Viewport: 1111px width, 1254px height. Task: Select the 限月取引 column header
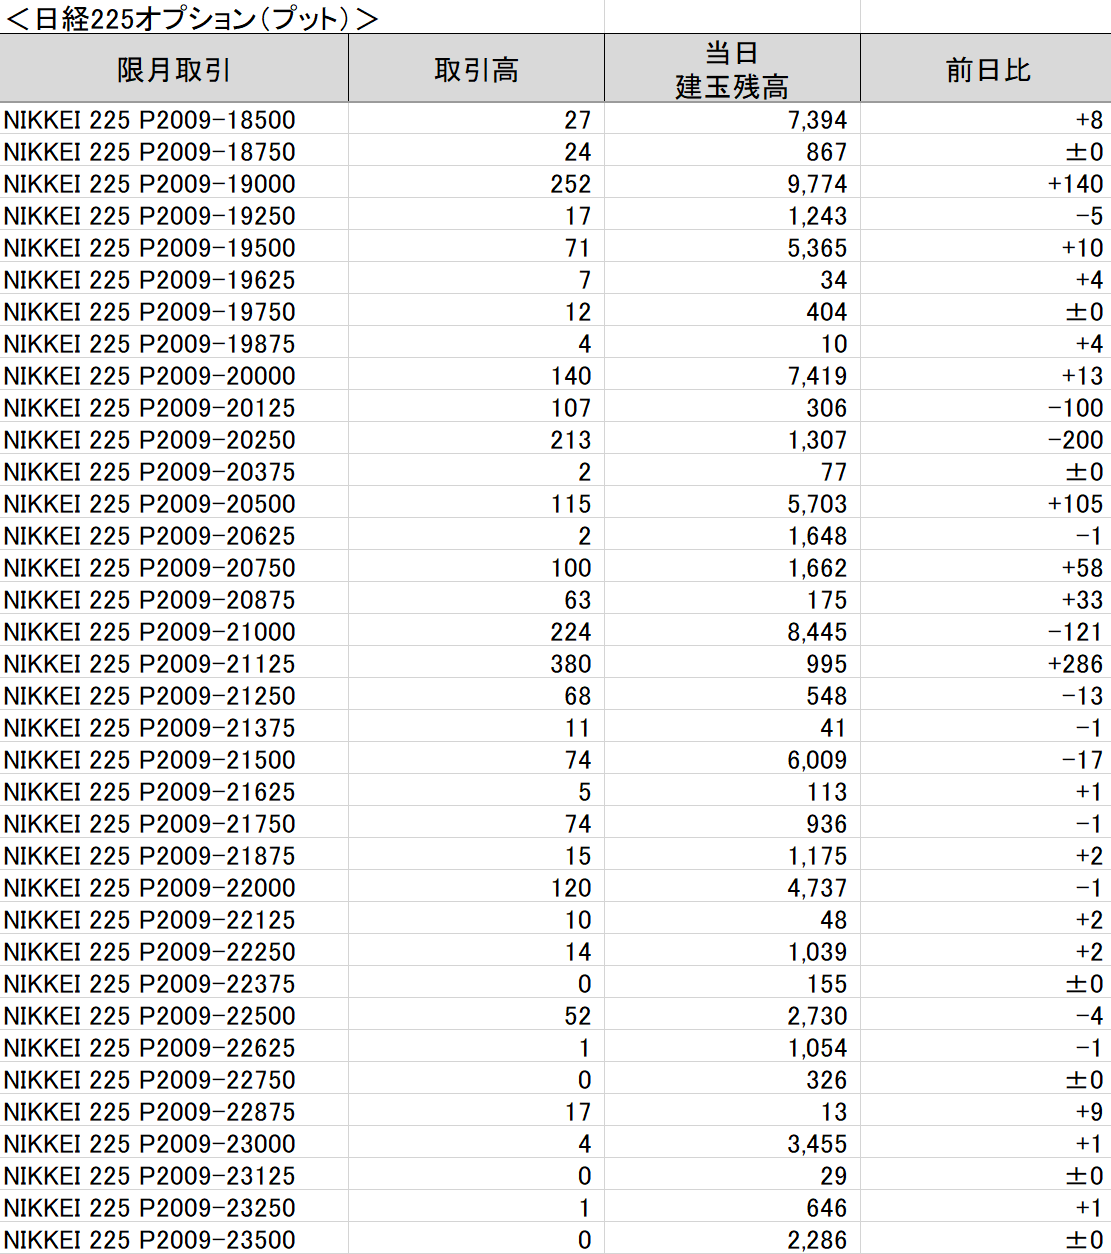[x=174, y=69]
